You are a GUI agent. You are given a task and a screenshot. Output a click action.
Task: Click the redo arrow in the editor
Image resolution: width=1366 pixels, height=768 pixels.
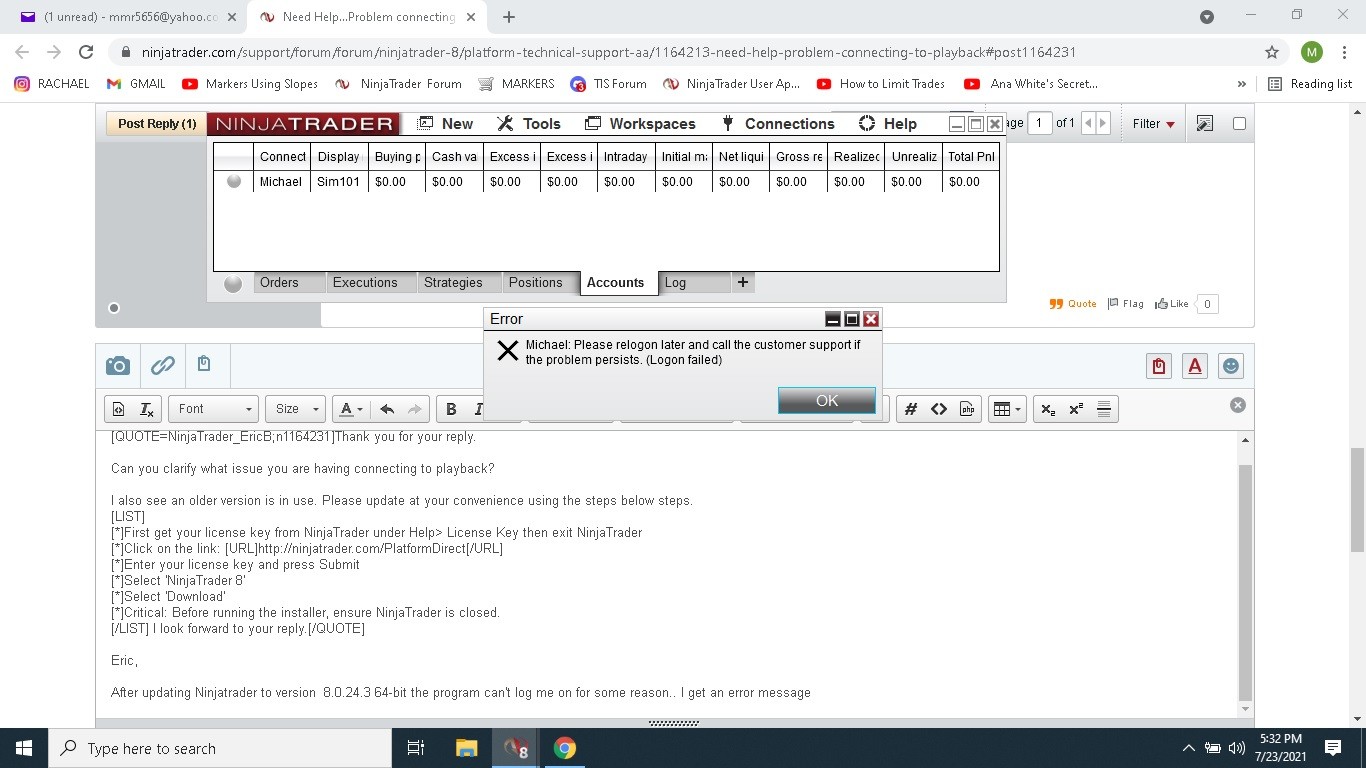click(x=415, y=409)
